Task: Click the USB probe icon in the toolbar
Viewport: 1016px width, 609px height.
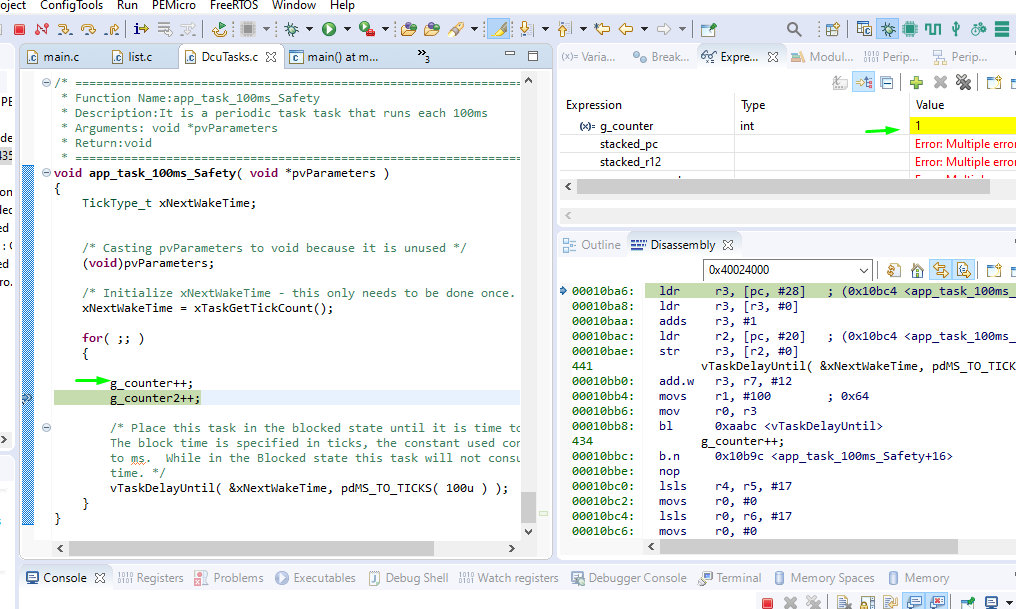Action: point(956,30)
